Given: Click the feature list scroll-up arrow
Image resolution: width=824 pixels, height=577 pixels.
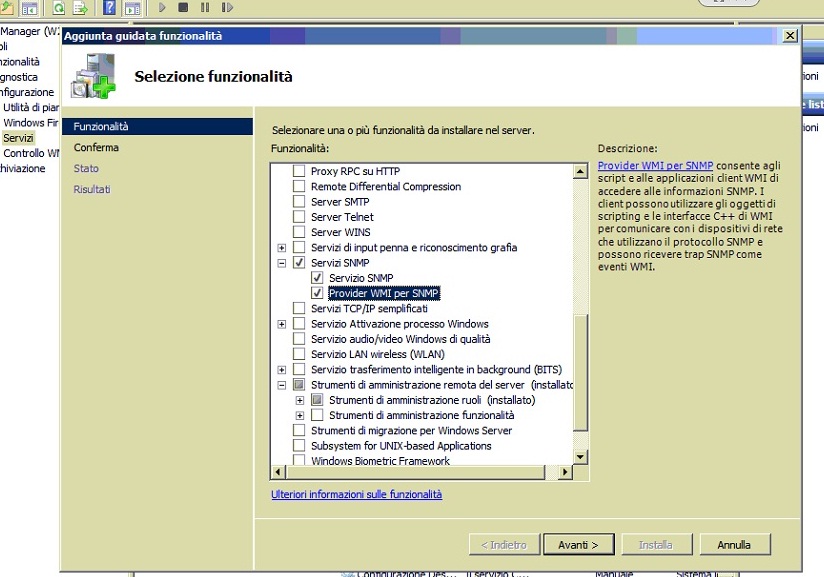Looking at the screenshot, I should 580,171.
